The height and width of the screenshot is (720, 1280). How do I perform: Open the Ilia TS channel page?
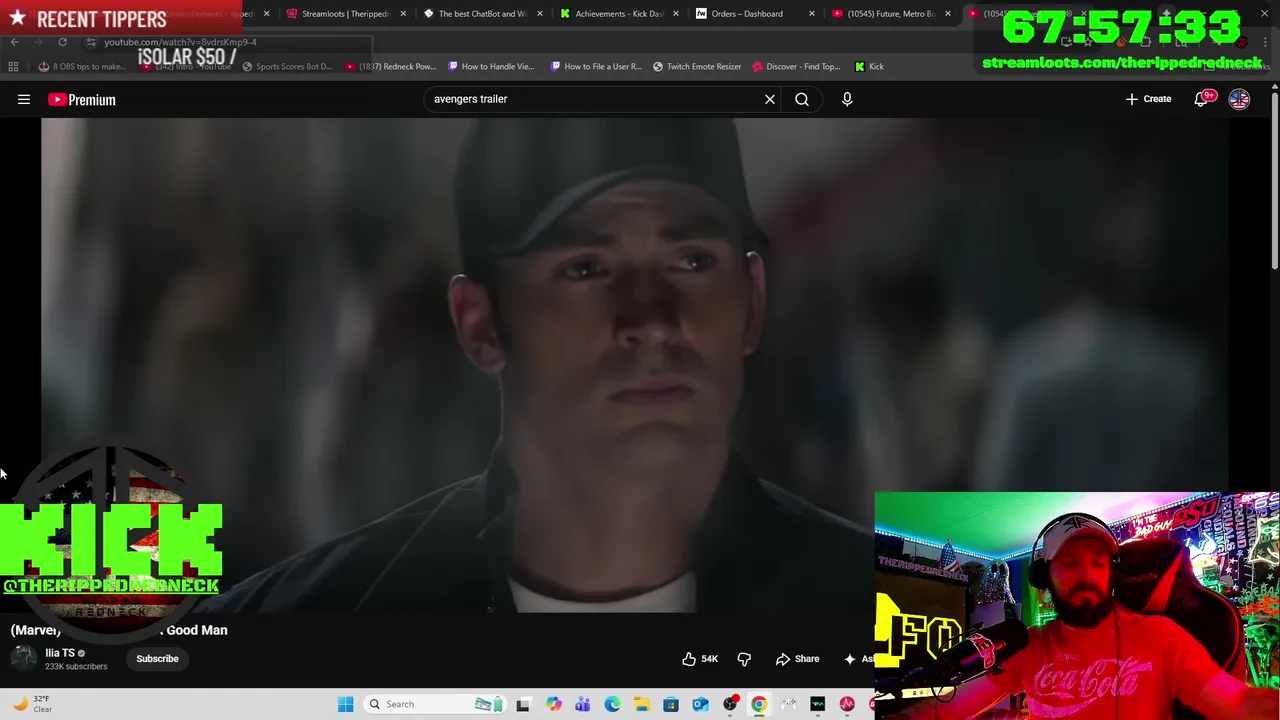(60, 653)
